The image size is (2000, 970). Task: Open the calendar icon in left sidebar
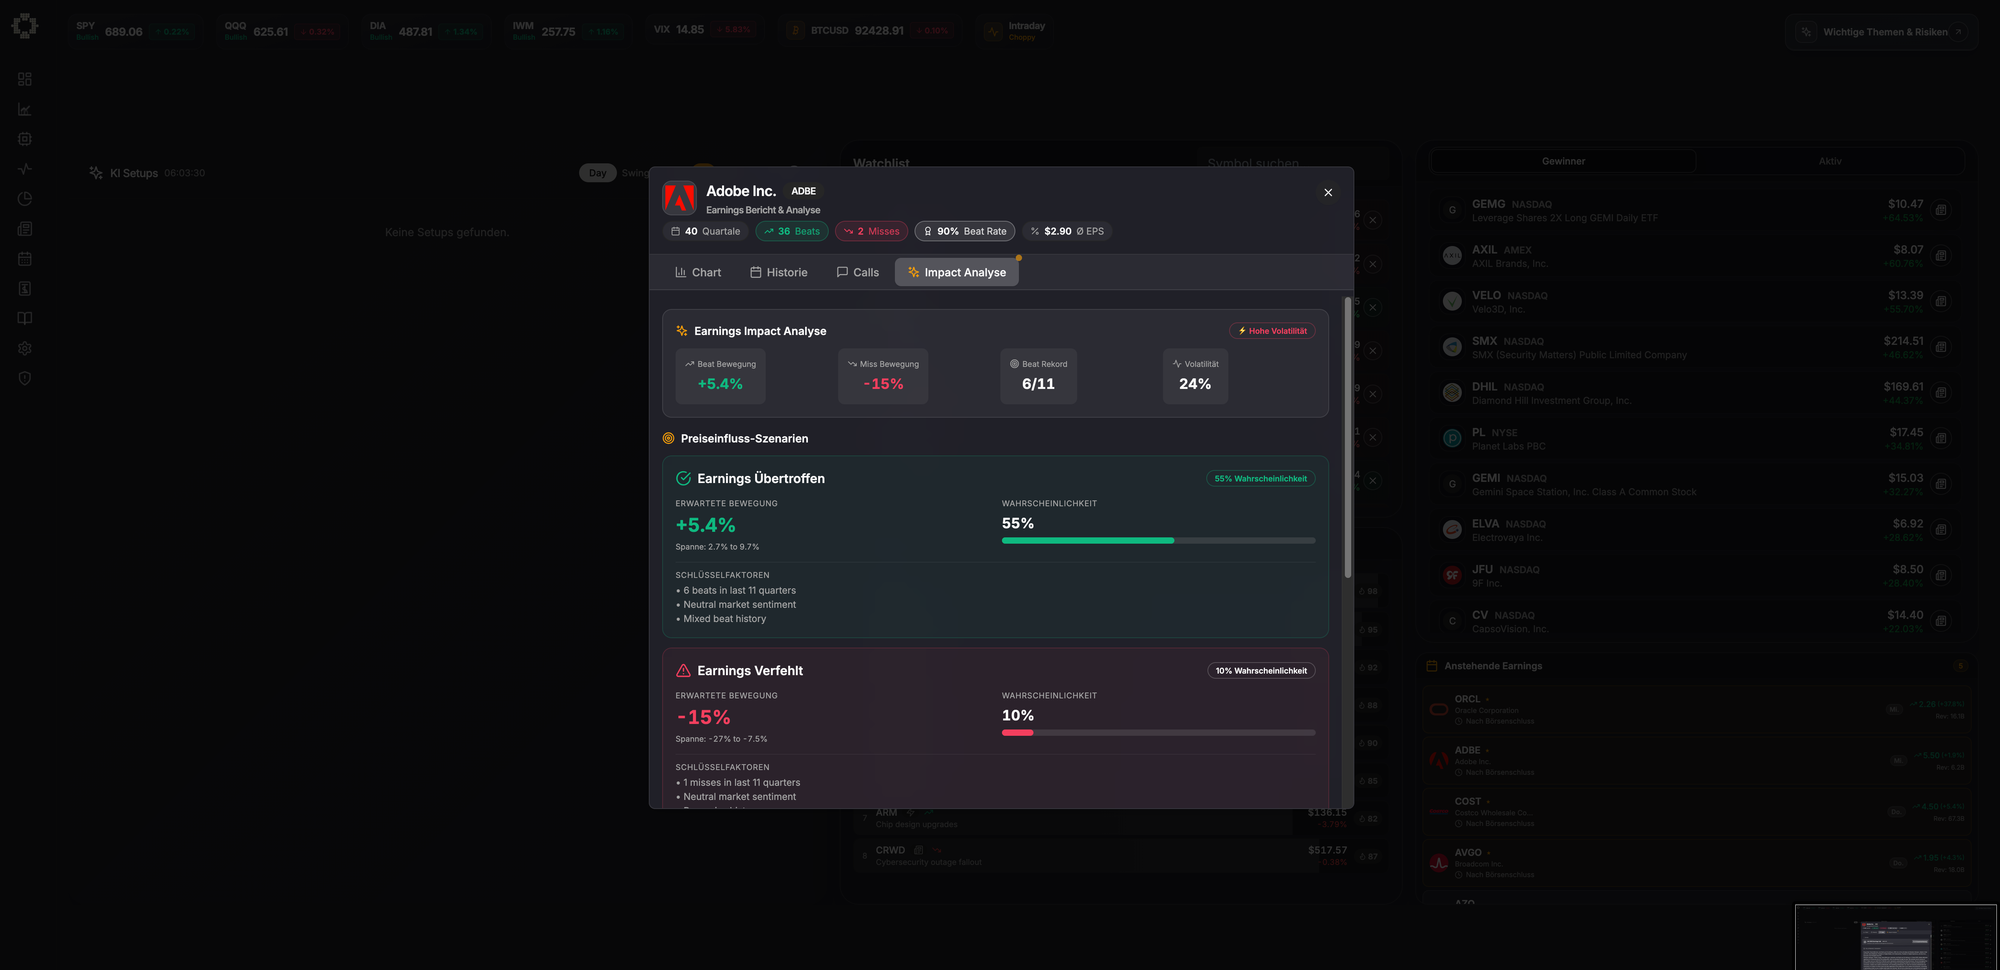pos(25,259)
